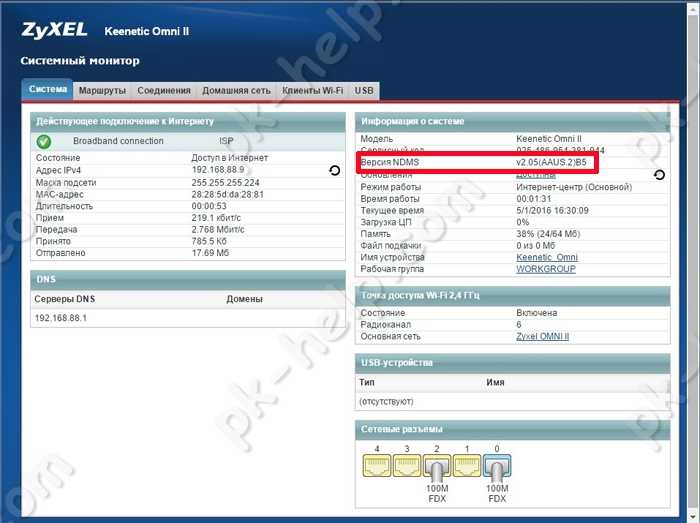Open the Домашняя сеть tab
Viewport: 700px width, 523px height.
(x=236, y=91)
